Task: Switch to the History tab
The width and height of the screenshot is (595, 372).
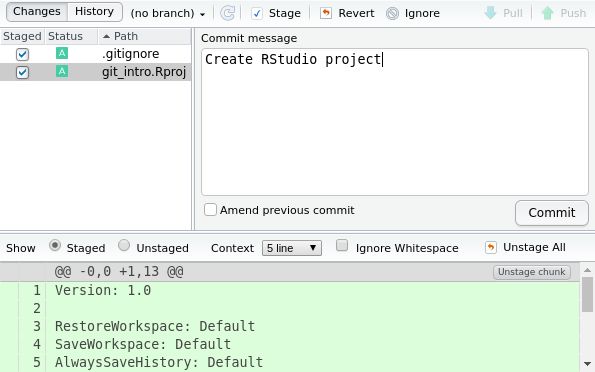Action: click(94, 11)
